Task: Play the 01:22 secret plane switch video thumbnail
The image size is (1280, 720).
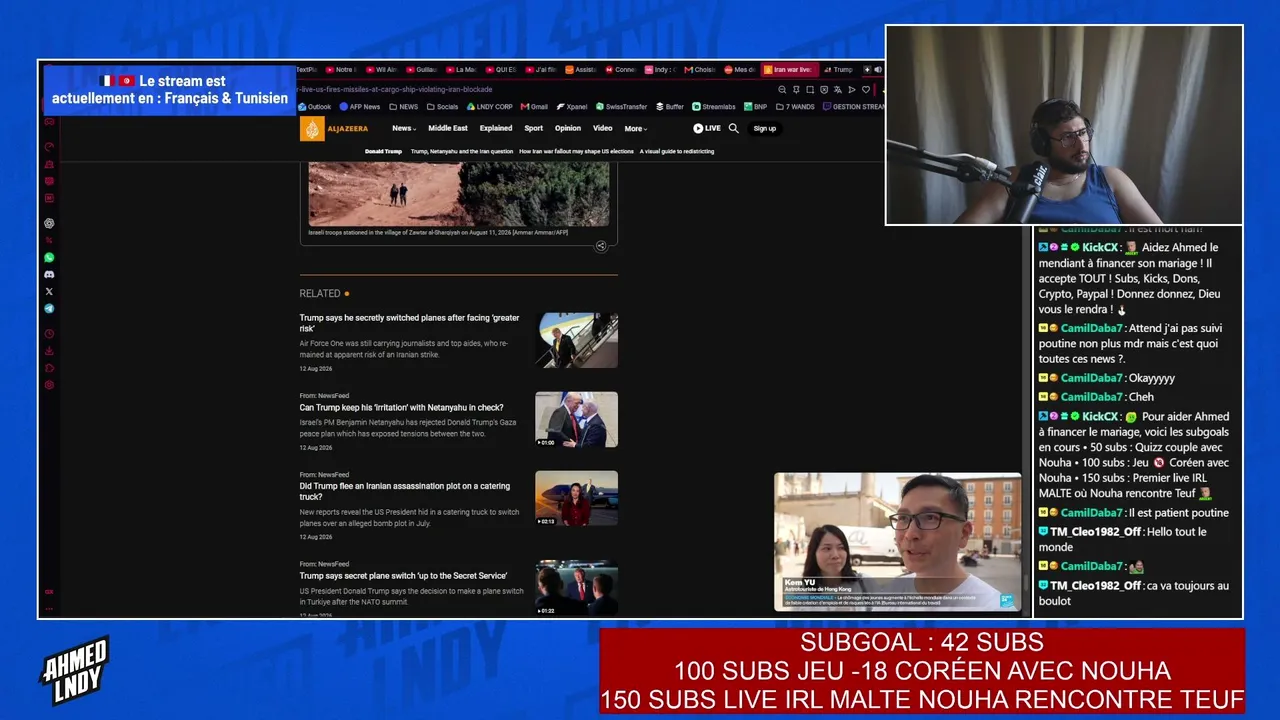Action: [576, 587]
